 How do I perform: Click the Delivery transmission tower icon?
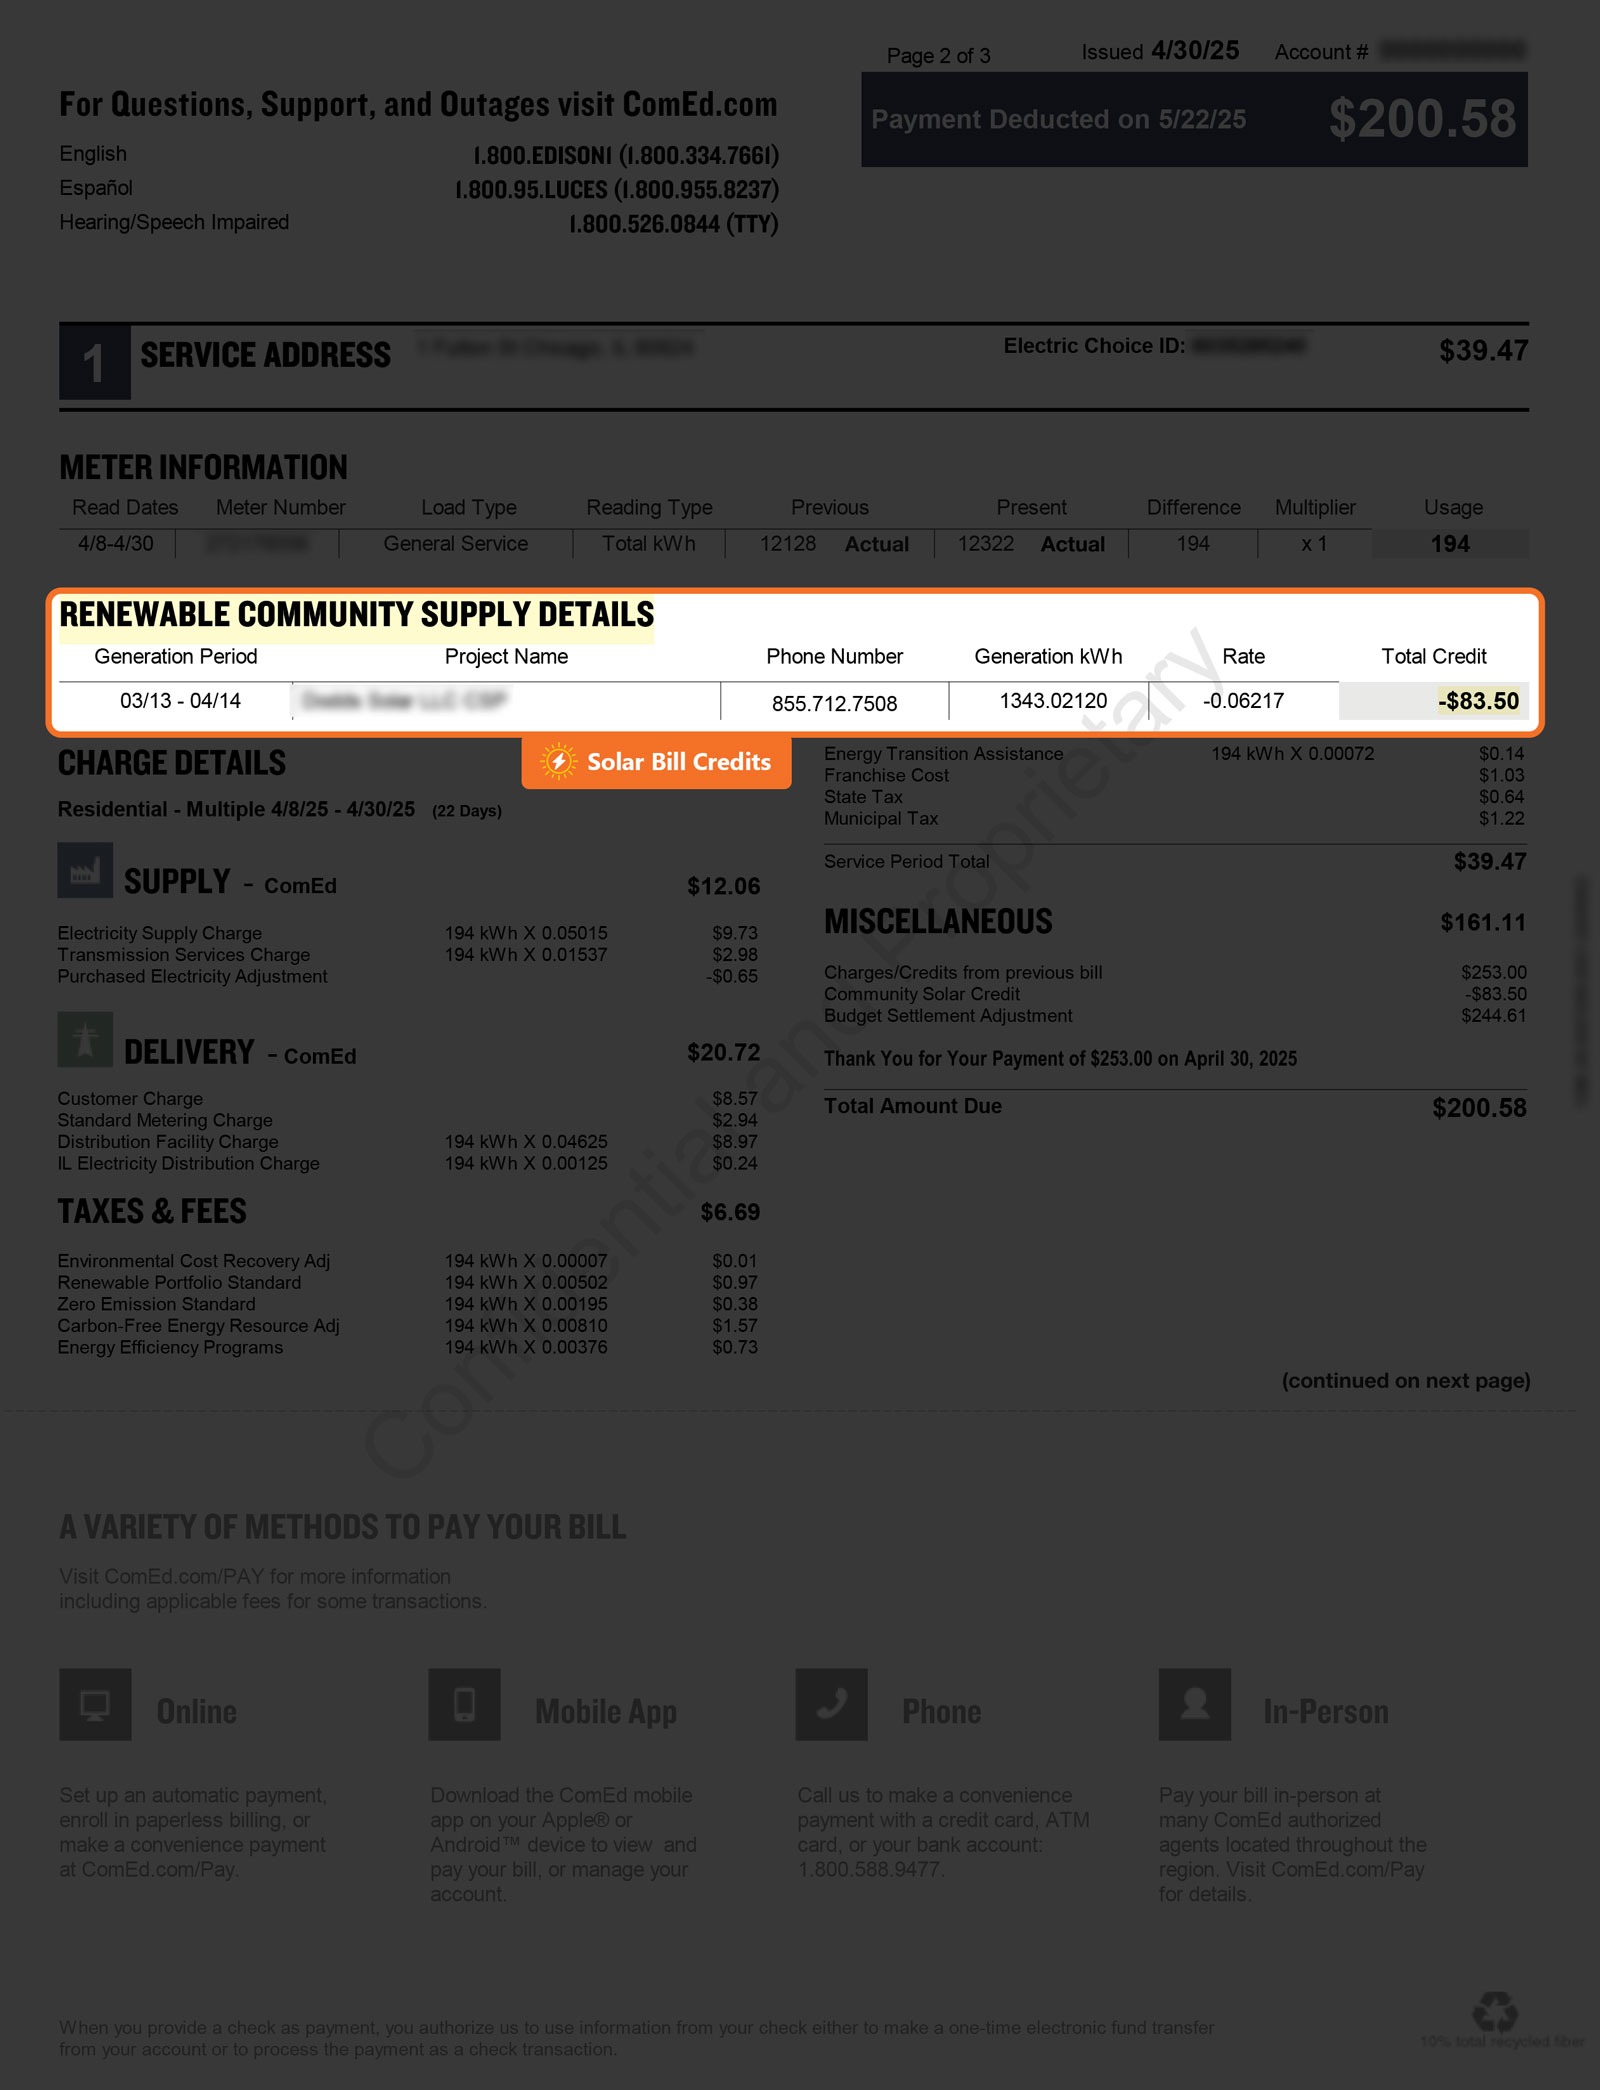85,1039
